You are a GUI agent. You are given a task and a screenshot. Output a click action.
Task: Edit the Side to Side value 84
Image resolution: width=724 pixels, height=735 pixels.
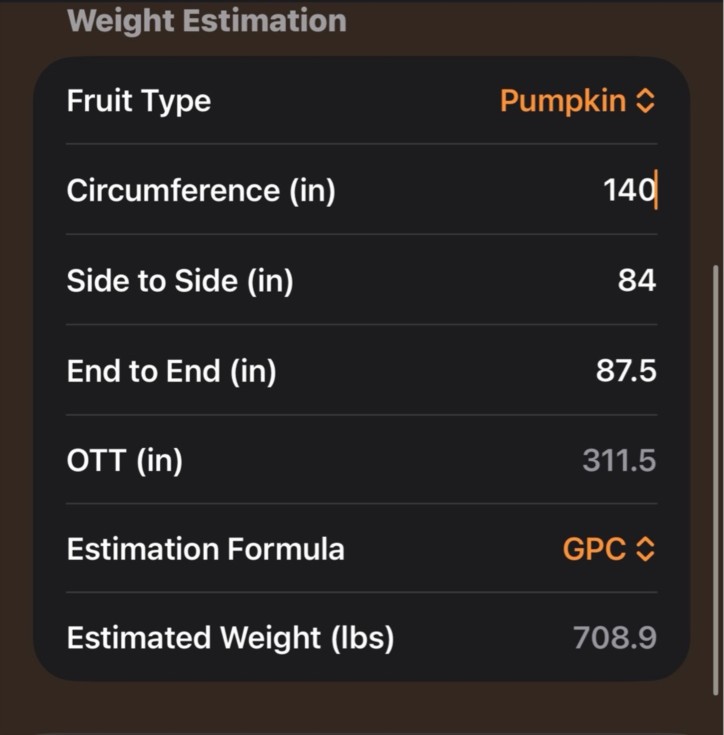637,280
